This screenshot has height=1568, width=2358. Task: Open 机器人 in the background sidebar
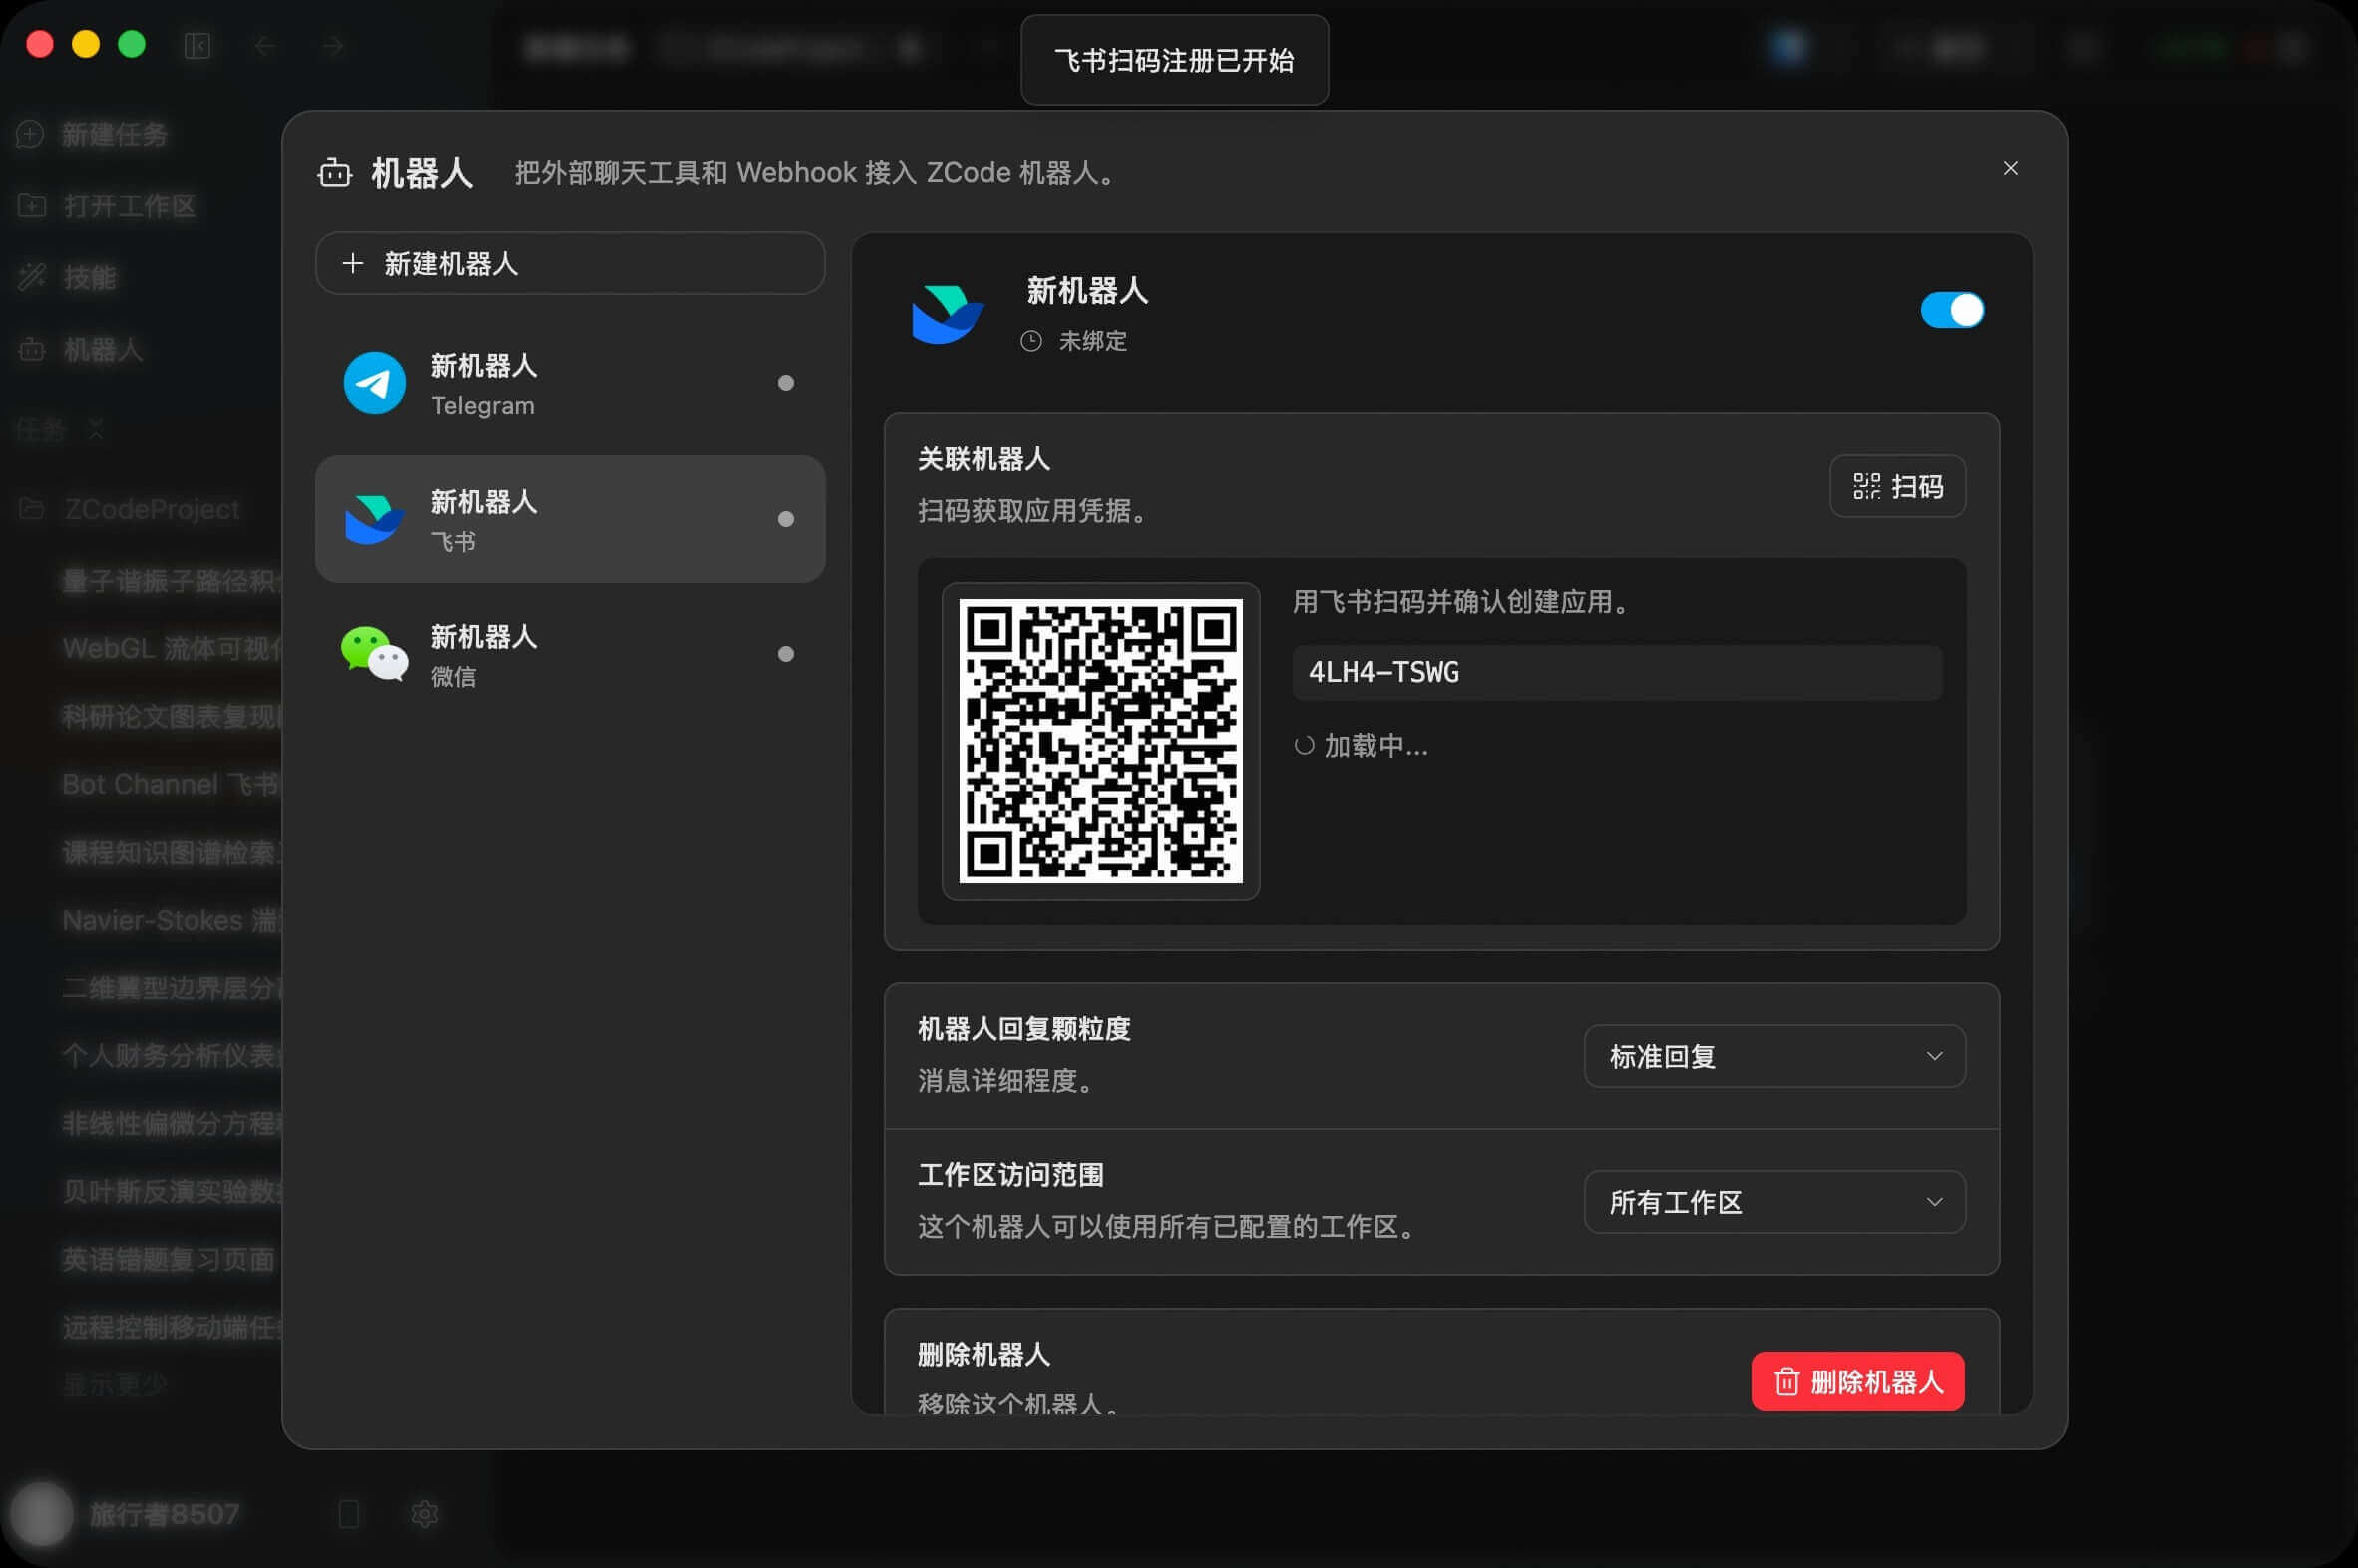click(81, 350)
